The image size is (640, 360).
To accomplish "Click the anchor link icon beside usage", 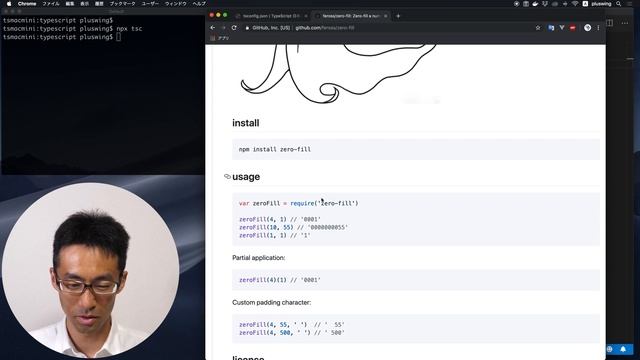I will pos(227,176).
